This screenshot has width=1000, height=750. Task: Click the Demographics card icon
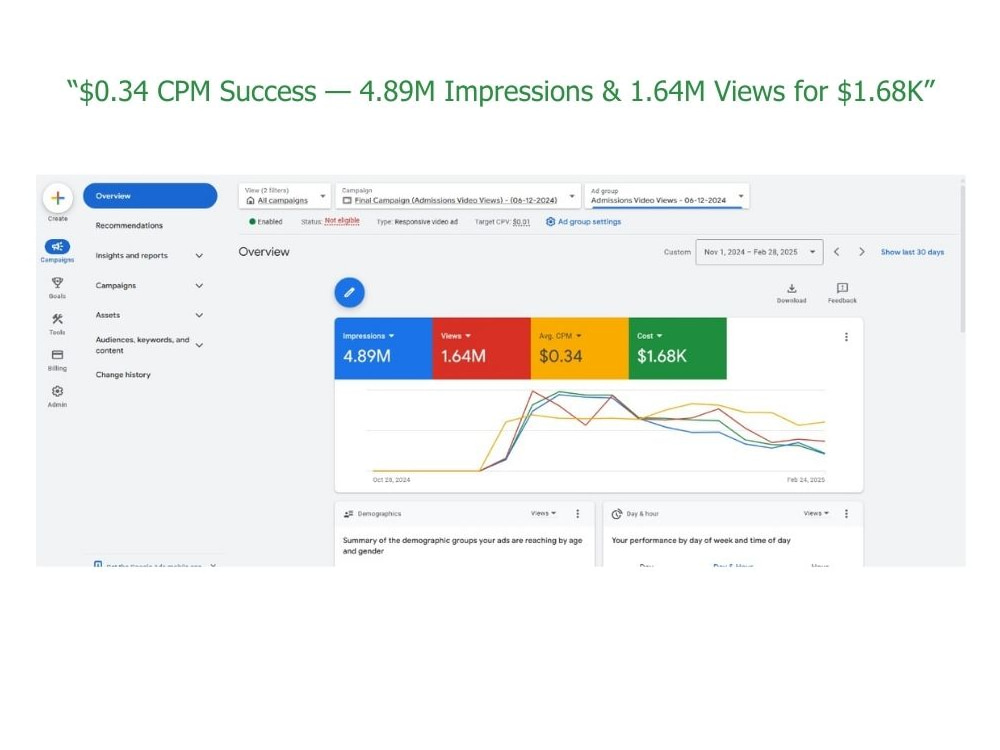348,514
